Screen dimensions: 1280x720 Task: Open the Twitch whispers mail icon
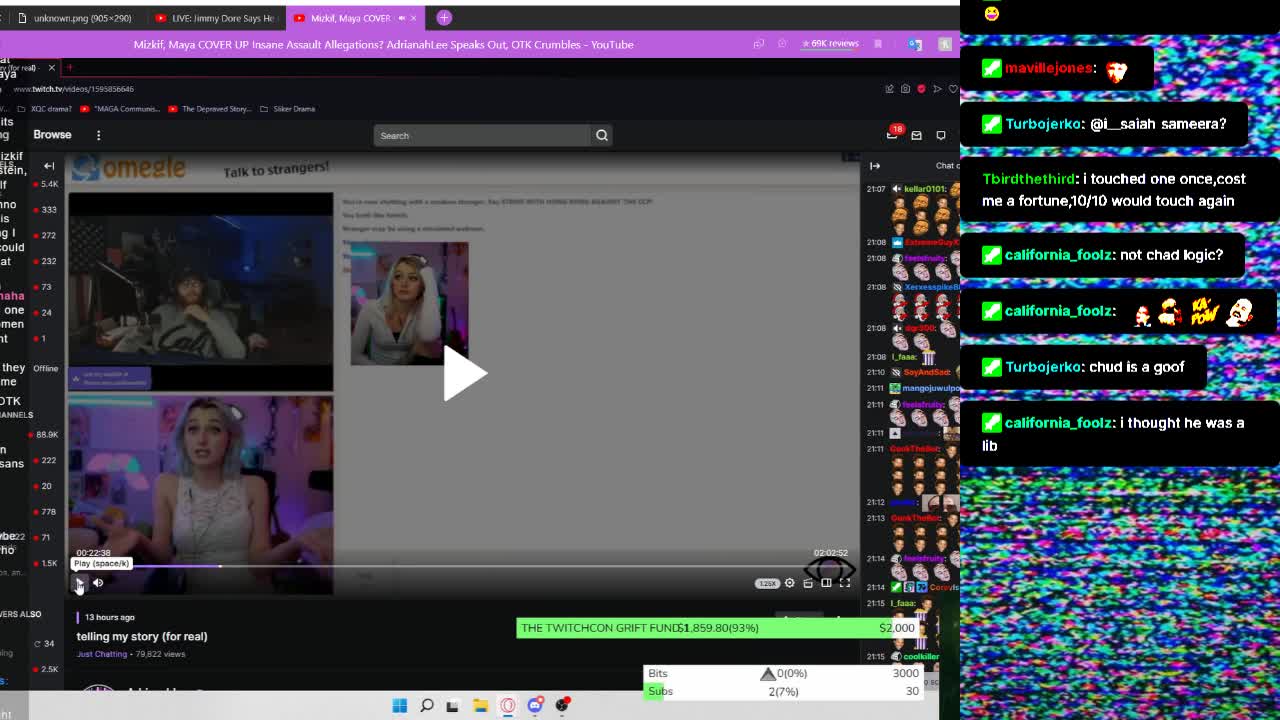click(916, 135)
